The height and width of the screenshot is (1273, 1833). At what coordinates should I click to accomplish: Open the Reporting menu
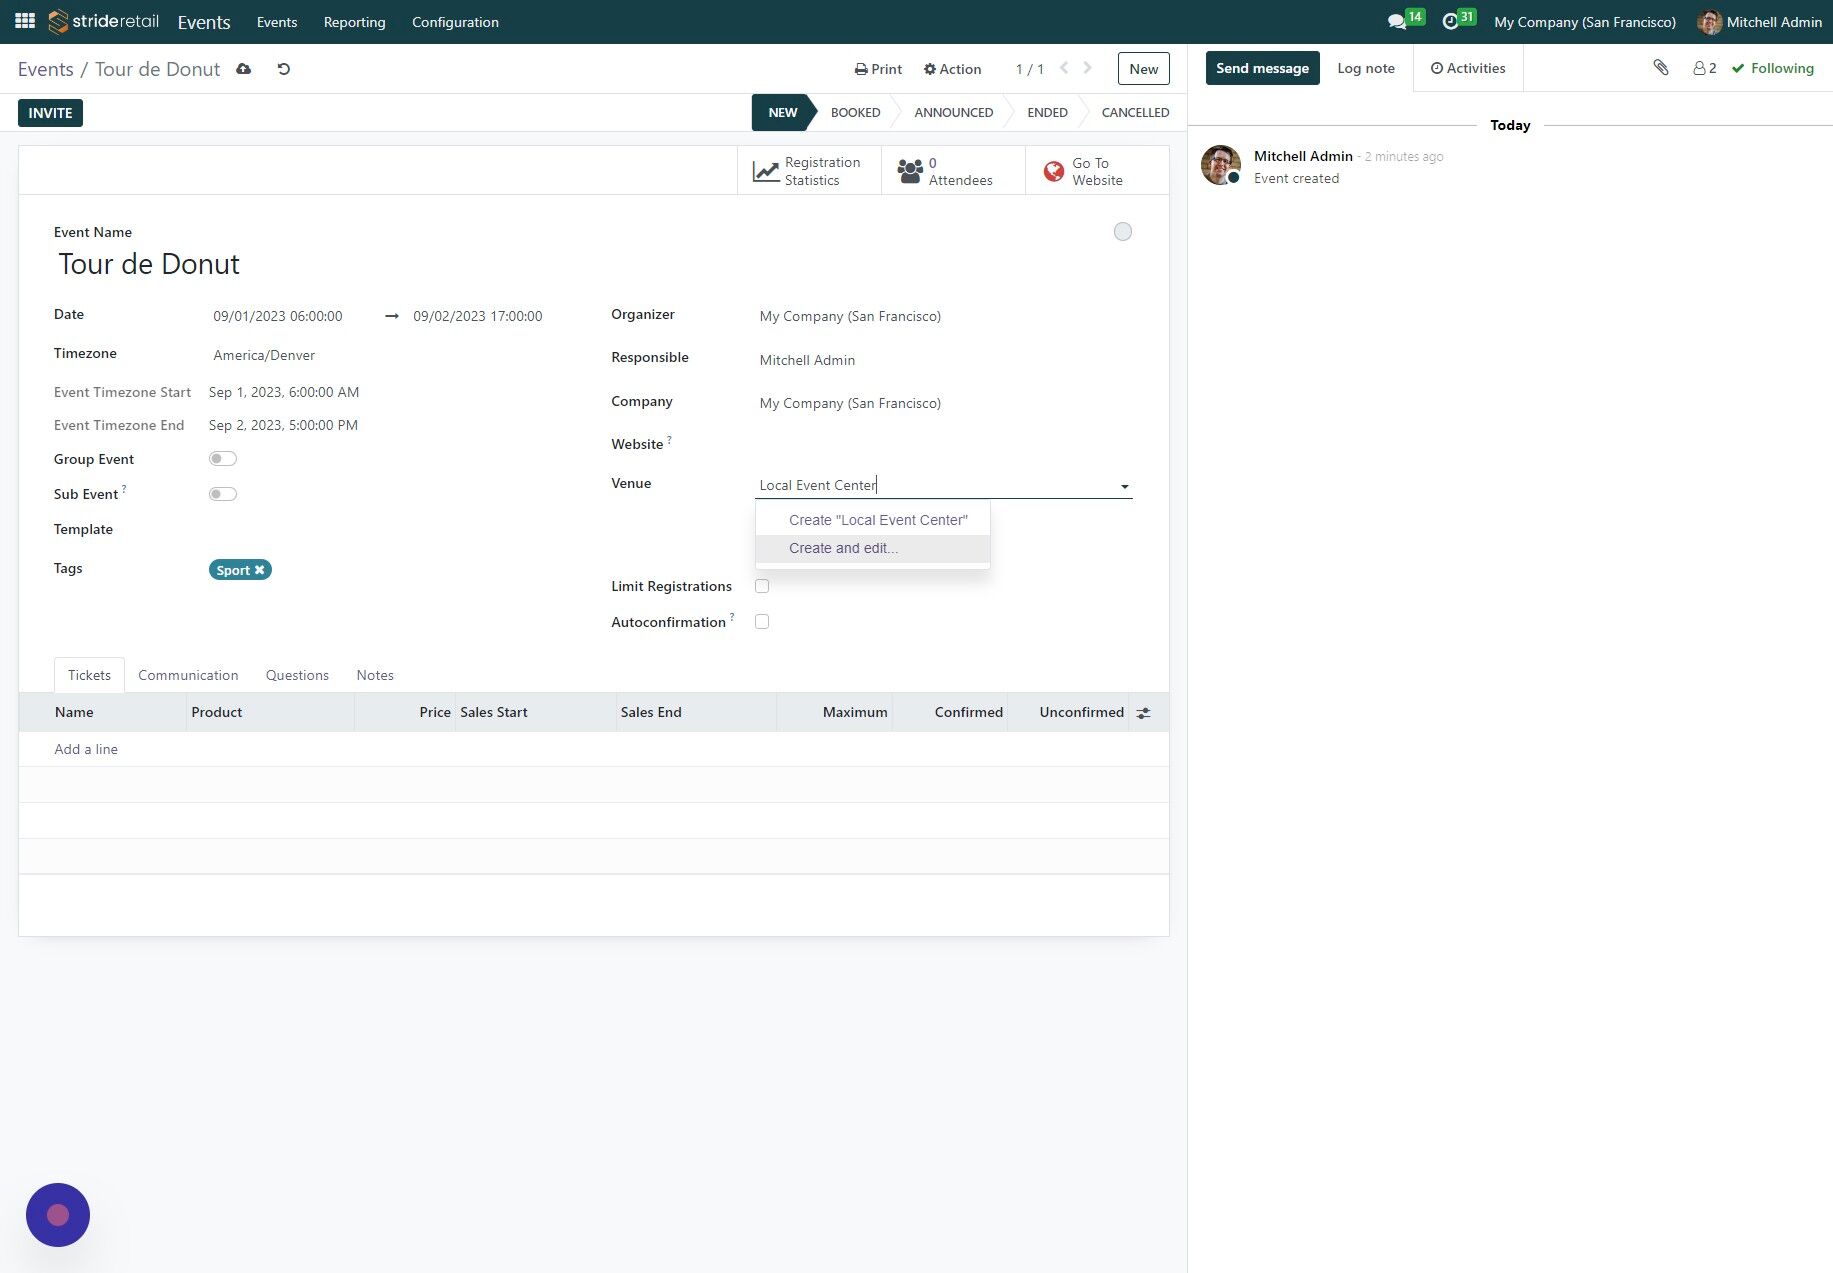pos(354,22)
